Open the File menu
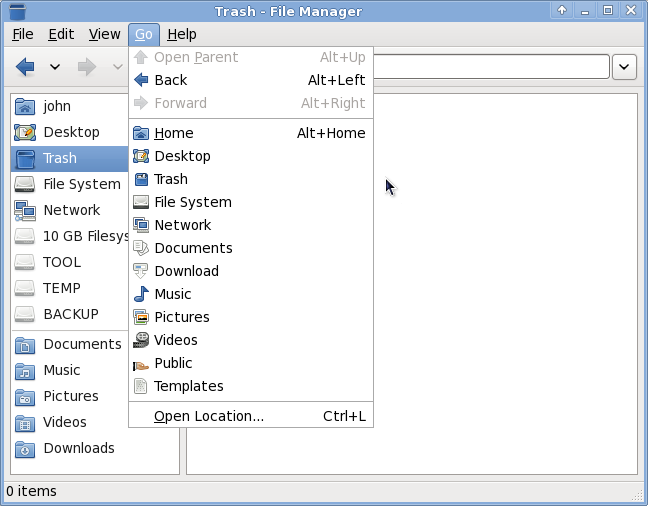 [x=22, y=34]
